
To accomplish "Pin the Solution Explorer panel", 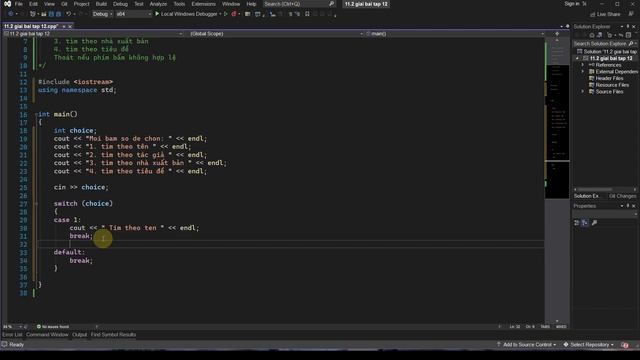I will coord(628,27).
